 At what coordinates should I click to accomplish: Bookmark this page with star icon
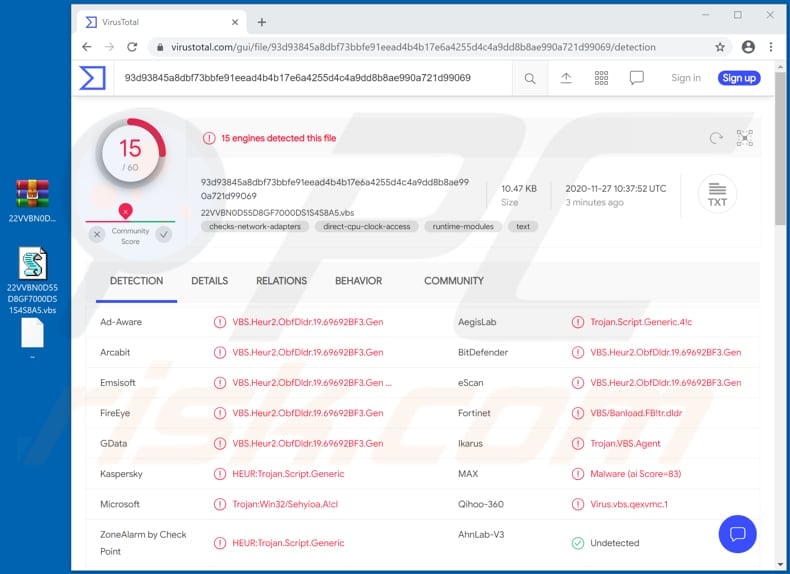tap(719, 47)
